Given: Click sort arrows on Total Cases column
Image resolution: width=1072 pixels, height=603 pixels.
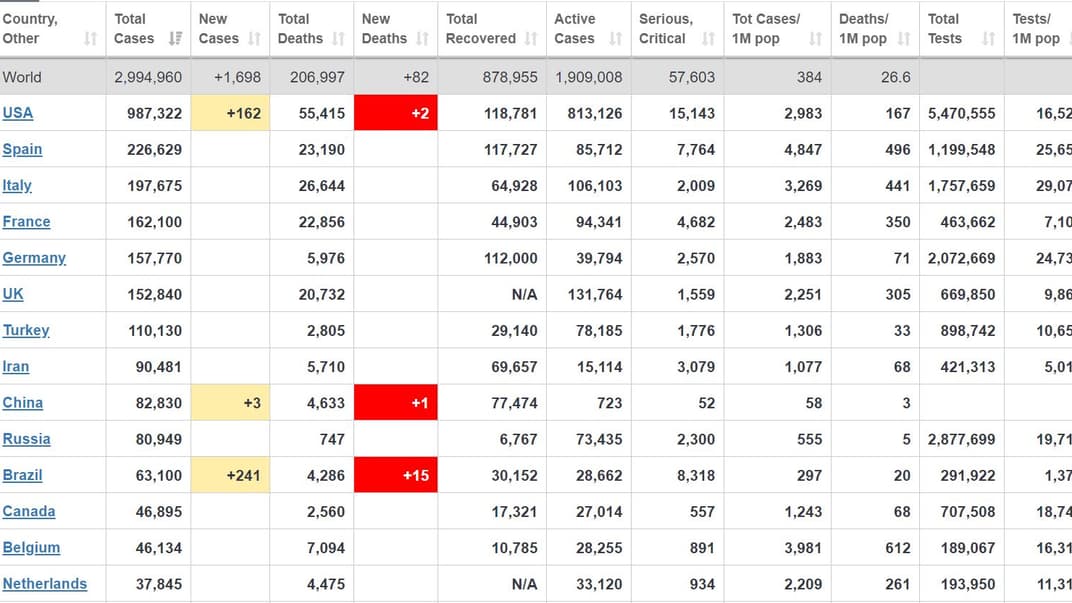Looking at the screenshot, I should (176, 39).
